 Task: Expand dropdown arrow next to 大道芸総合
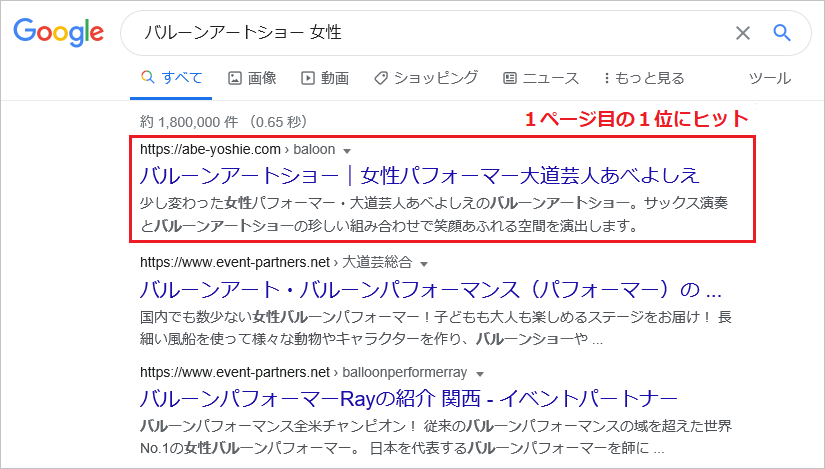tap(424, 264)
